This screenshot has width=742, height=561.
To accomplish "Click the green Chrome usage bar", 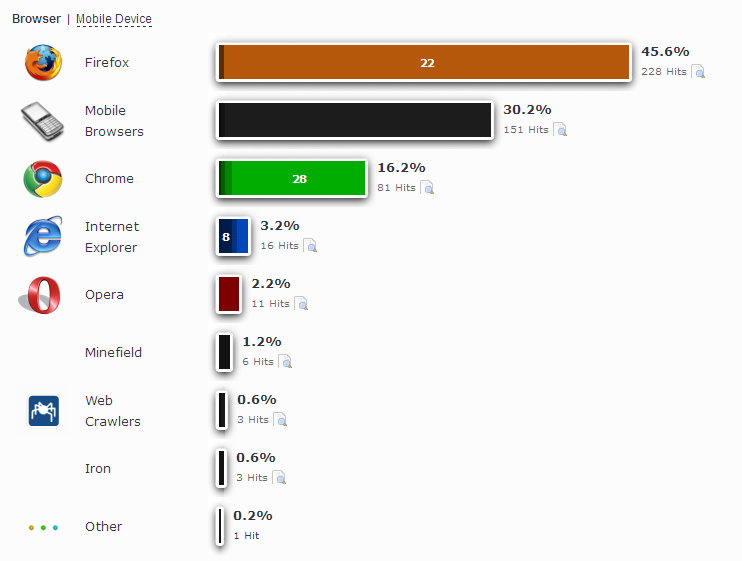I will coord(292,178).
